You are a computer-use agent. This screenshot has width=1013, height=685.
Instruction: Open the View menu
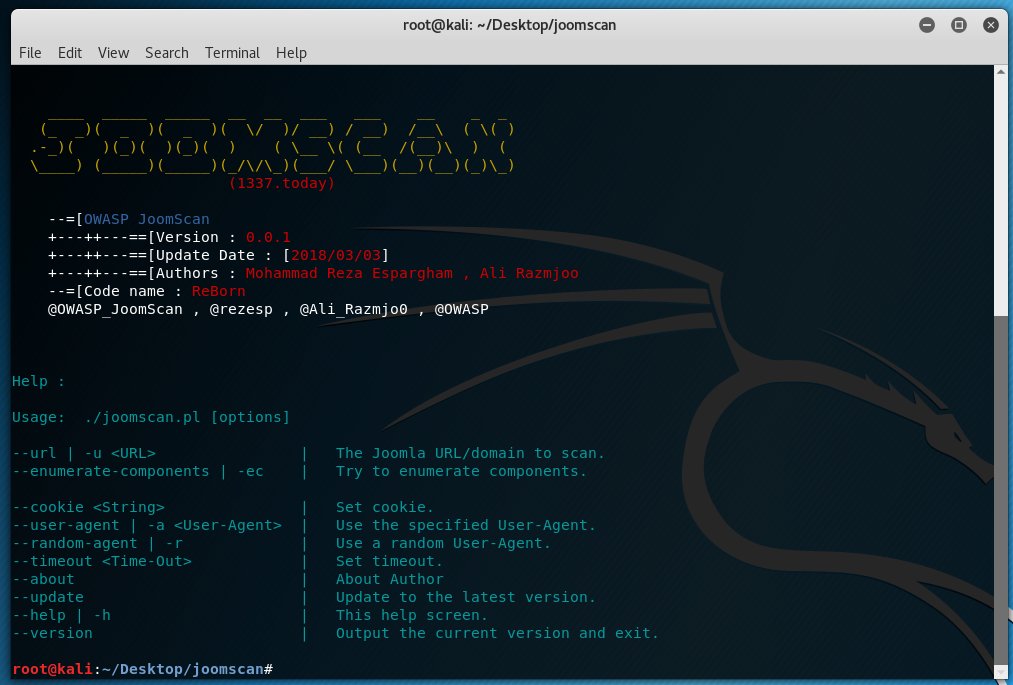pyautogui.click(x=113, y=53)
